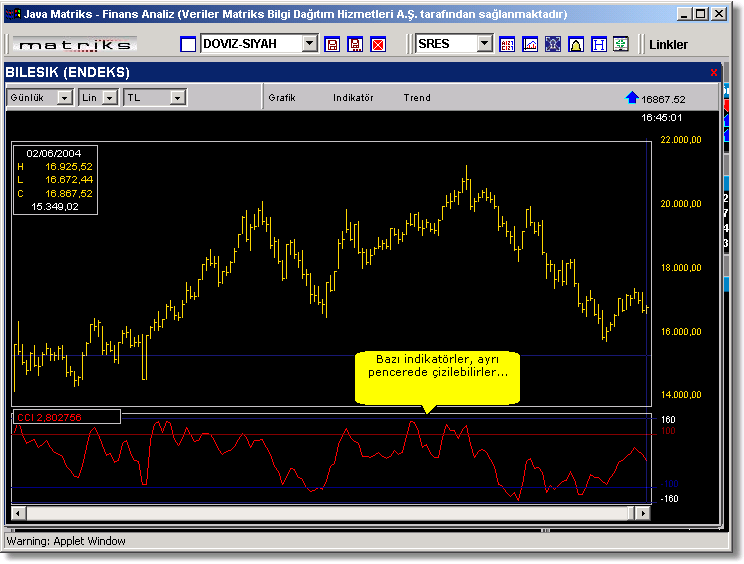
Task: Toggle the white square box before DOVIZ-SIYAH
Action: 188,45
